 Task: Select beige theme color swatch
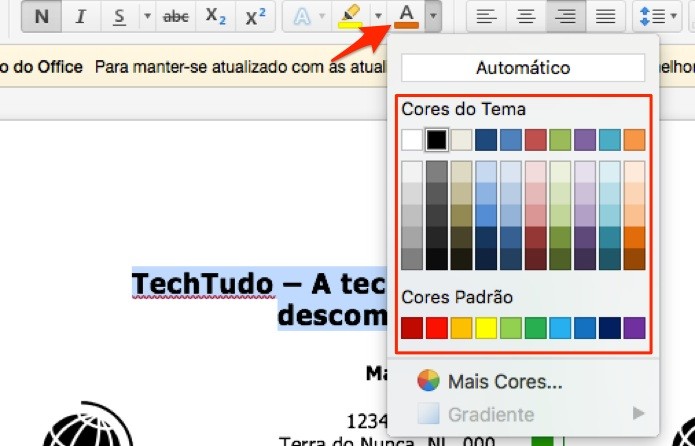(x=461, y=140)
